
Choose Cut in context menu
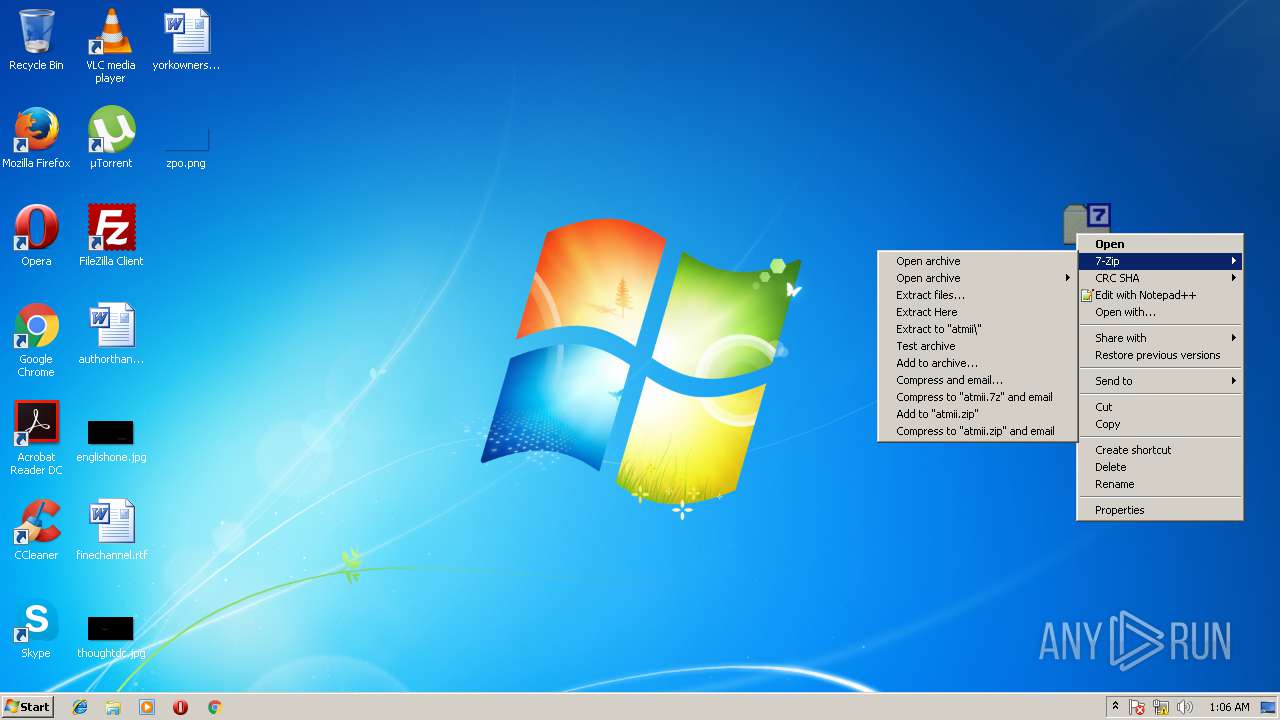(1160, 407)
